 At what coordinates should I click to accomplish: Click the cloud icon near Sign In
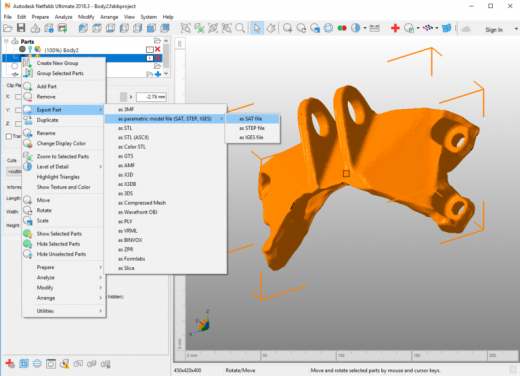tap(466, 29)
